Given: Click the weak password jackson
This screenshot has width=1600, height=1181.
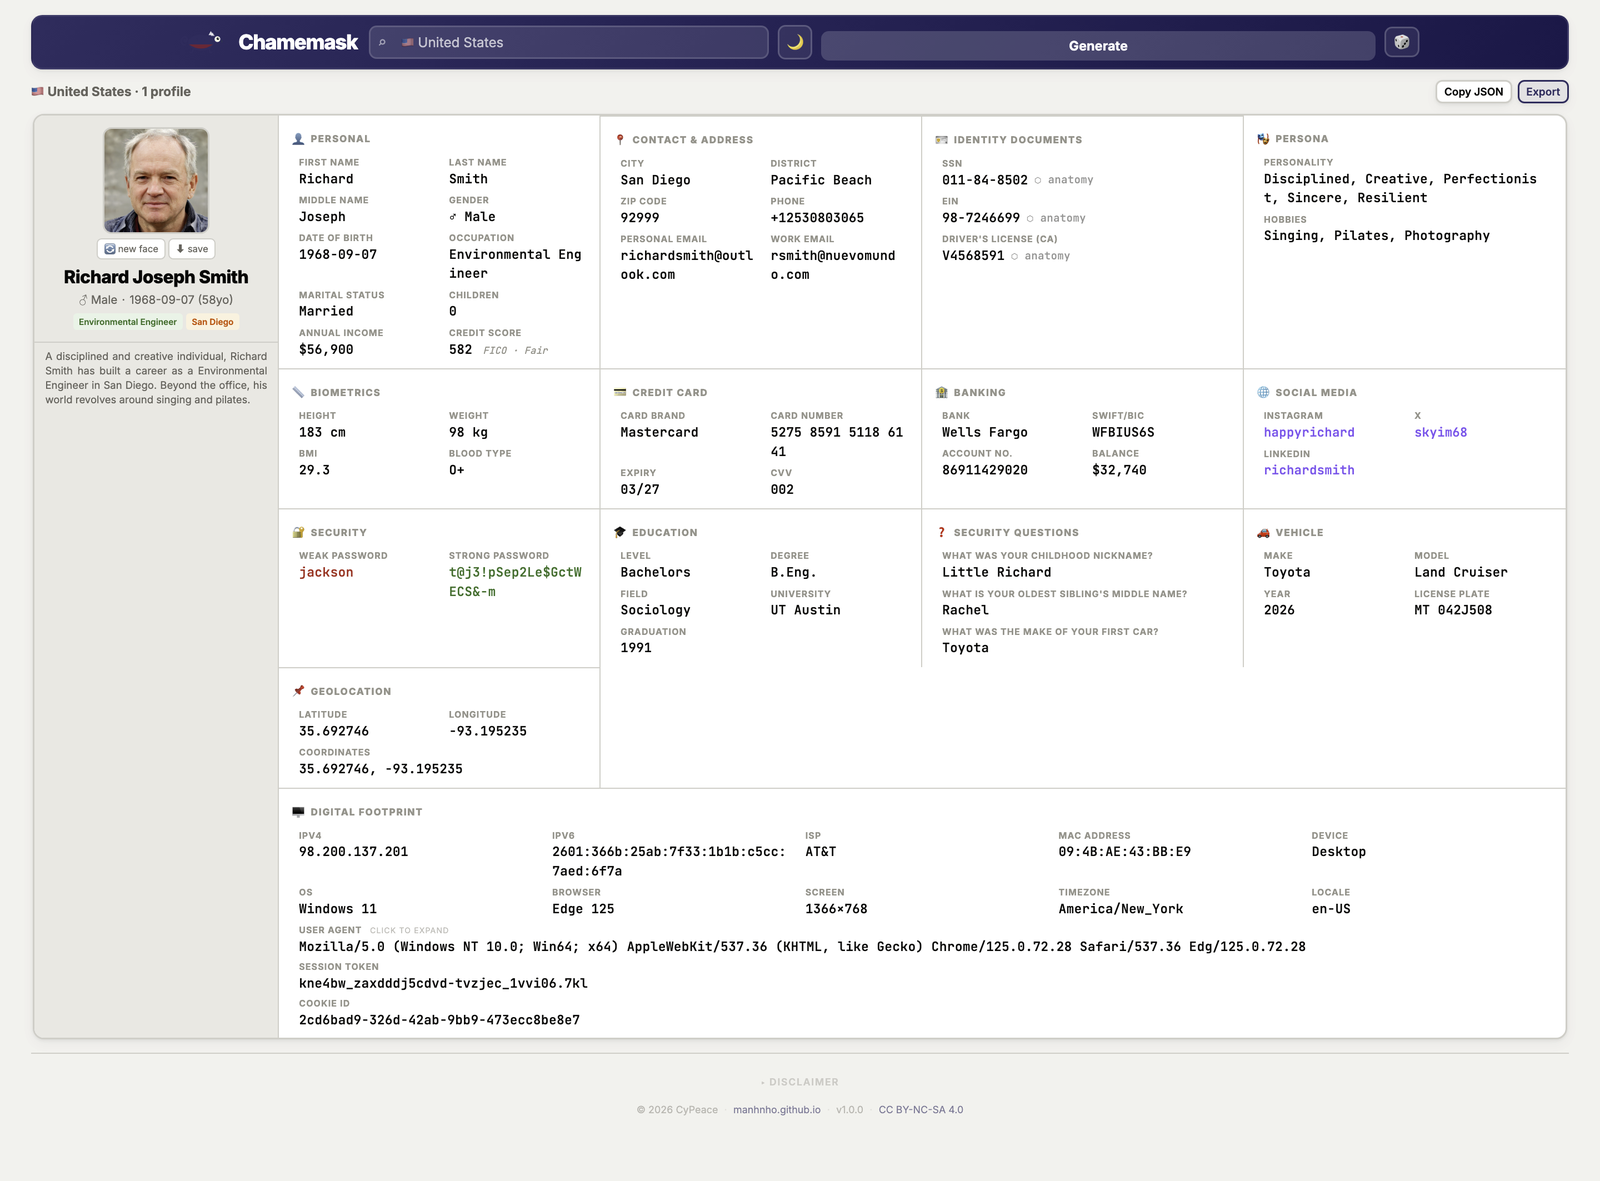Looking at the screenshot, I should click(x=326, y=573).
